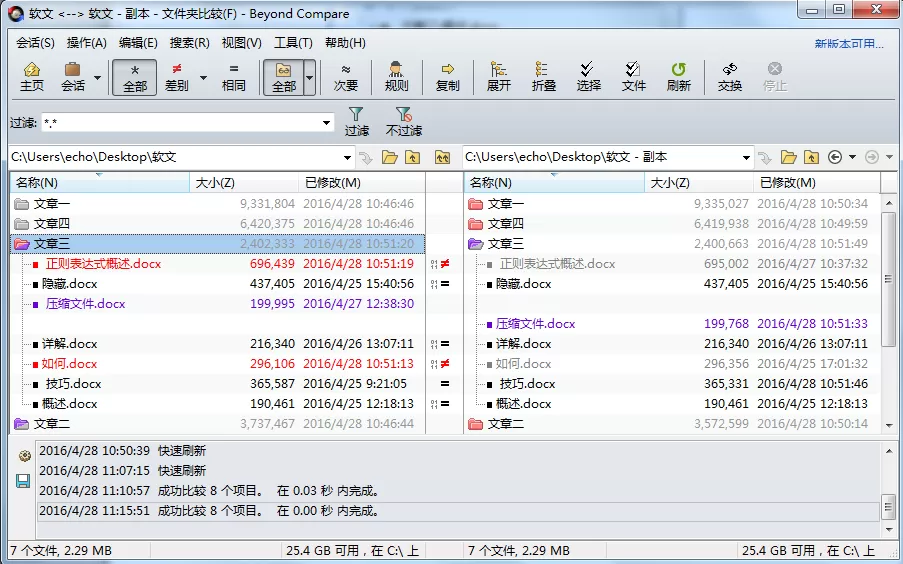Collapse the left 文章三 folder
The image size is (903, 564).
(22, 244)
